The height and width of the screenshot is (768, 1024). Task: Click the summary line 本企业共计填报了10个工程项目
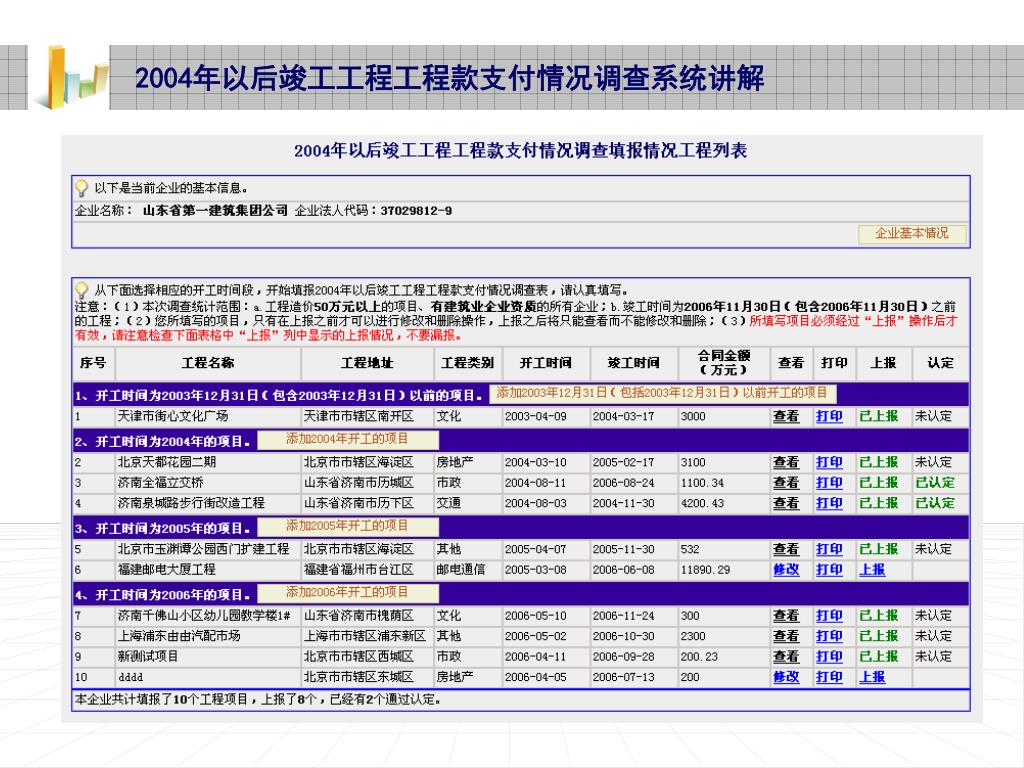click(x=258, y=699)
